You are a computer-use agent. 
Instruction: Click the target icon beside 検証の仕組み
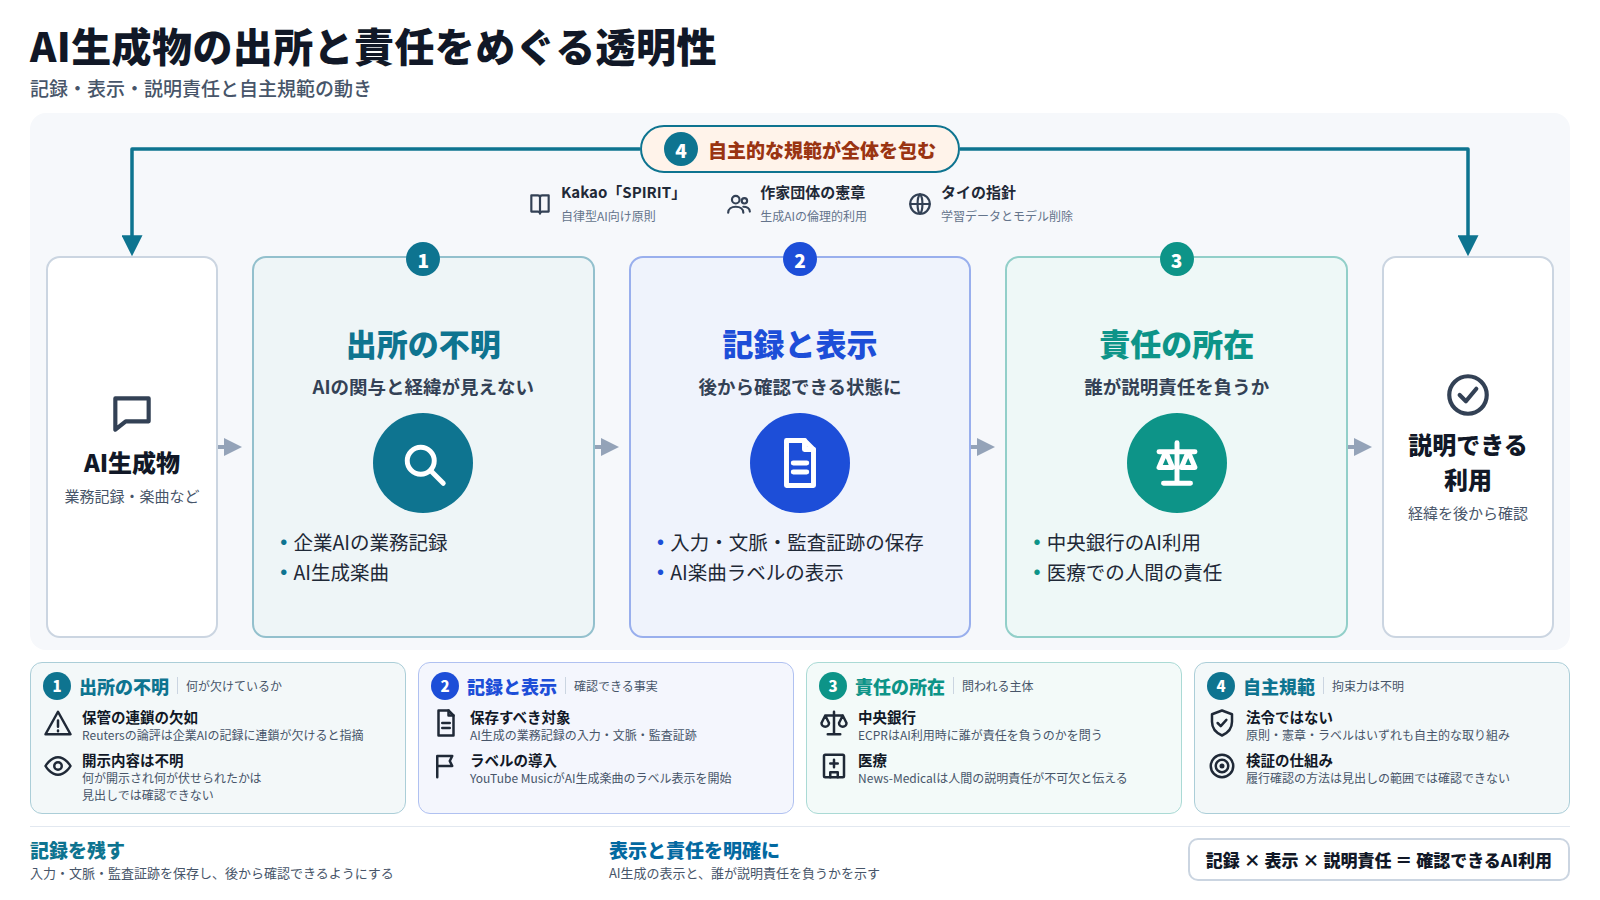point(1222,766)
